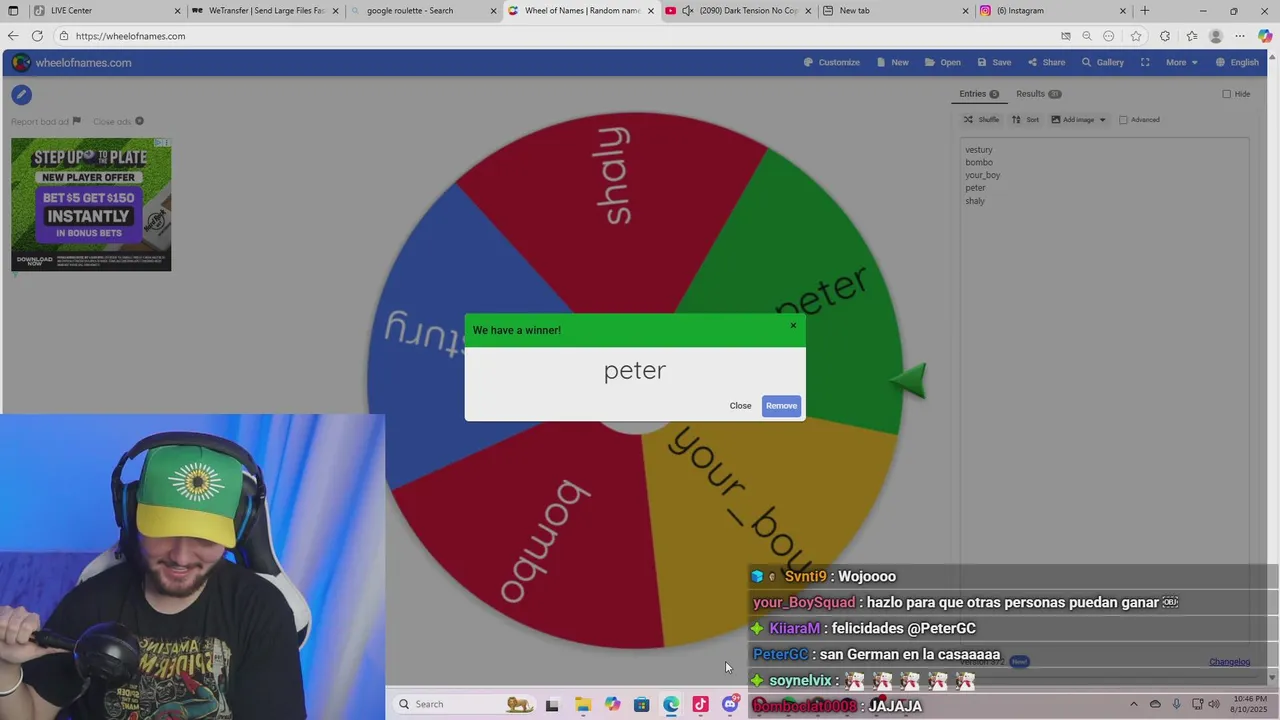Open the Gallery search option
1280x720 pixels.
pos(1102,62)
